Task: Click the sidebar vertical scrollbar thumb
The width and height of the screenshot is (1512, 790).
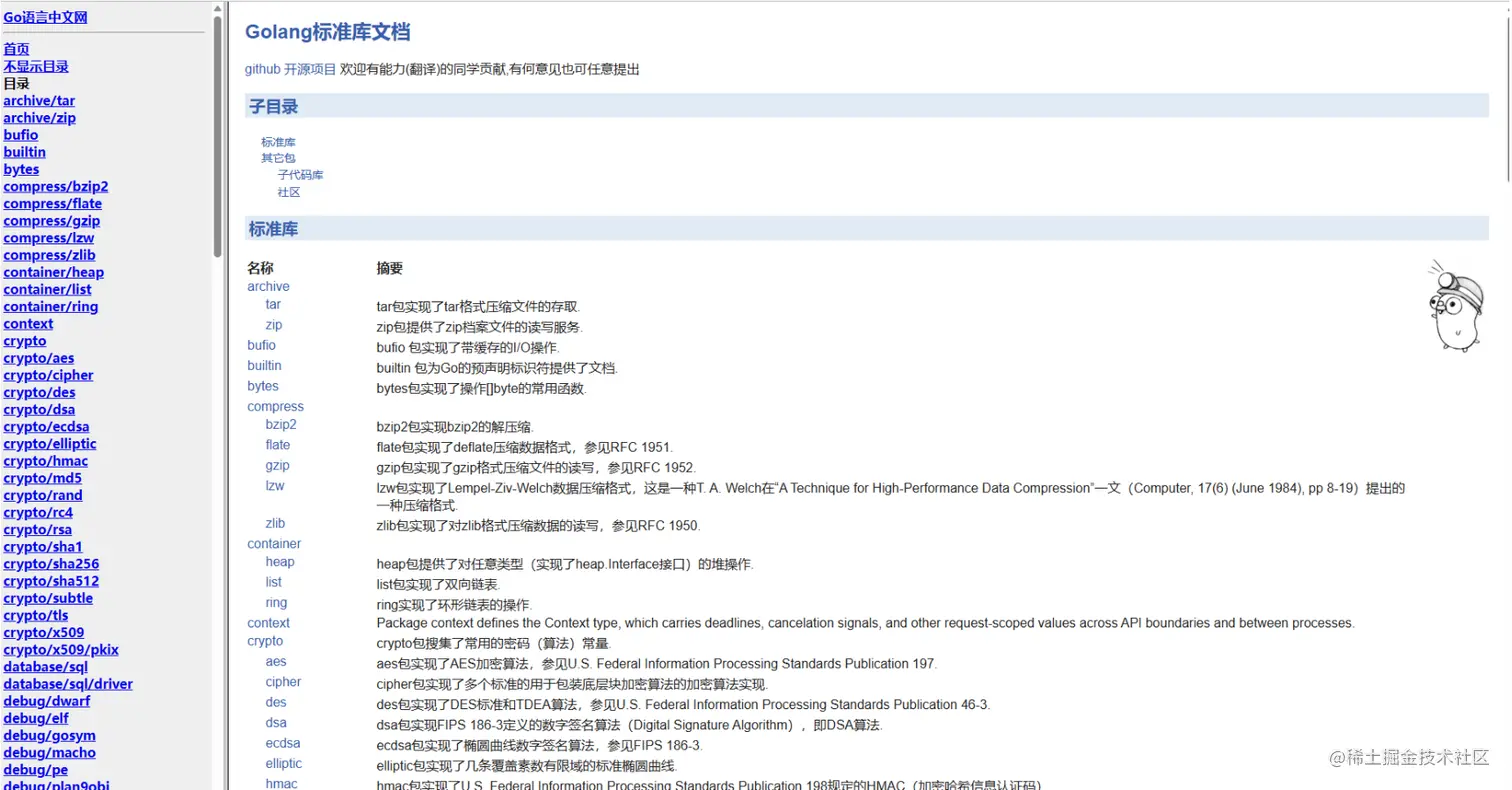Action: click(218, 138)
